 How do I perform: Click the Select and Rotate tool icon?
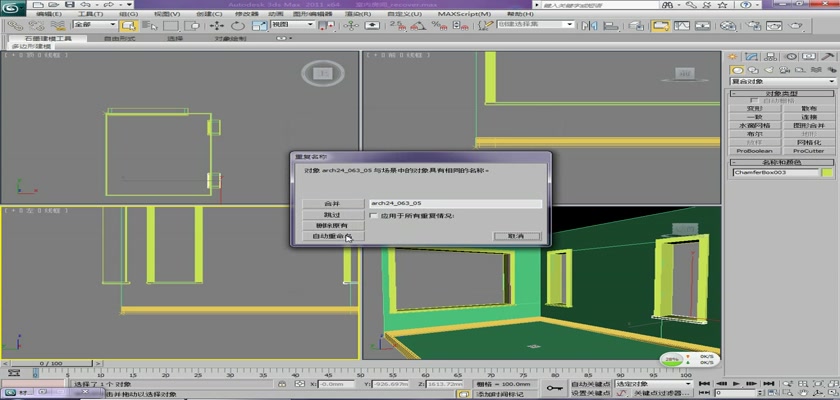coord(238,26)
